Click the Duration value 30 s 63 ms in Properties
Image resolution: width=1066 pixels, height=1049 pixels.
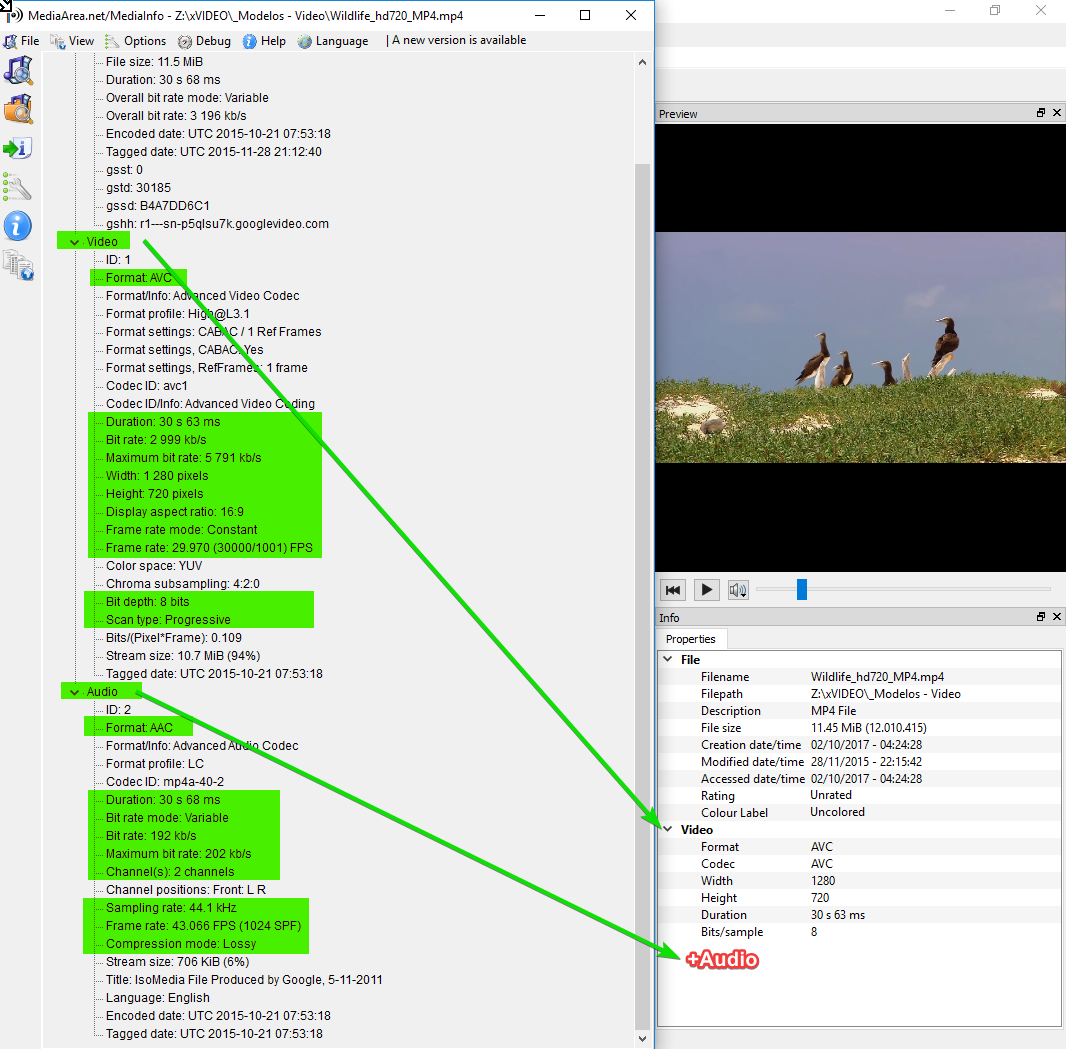[837, 915]
